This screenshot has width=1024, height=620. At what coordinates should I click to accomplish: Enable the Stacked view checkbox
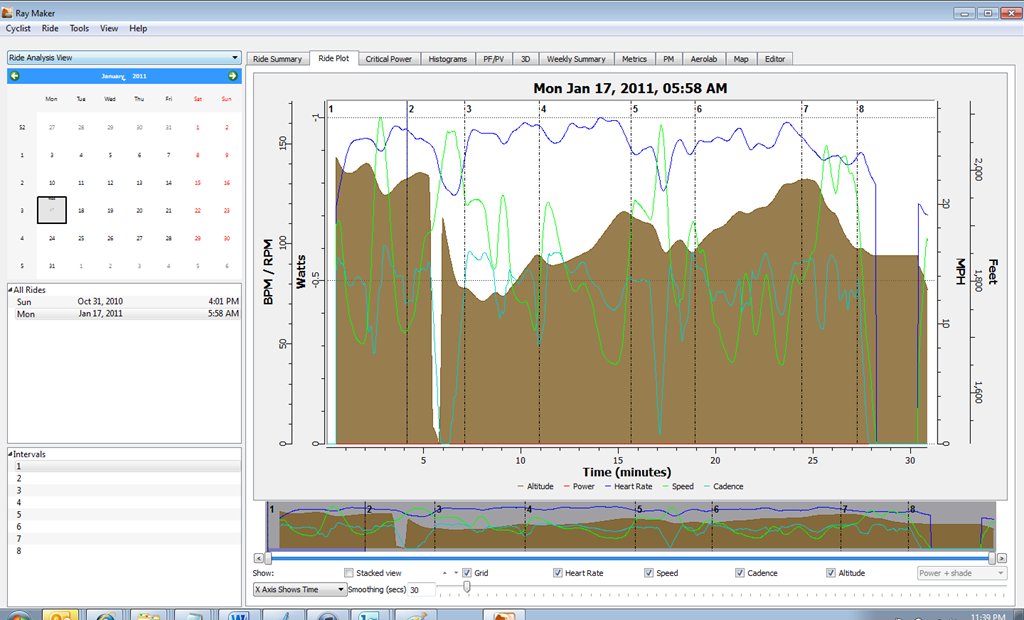349,573
